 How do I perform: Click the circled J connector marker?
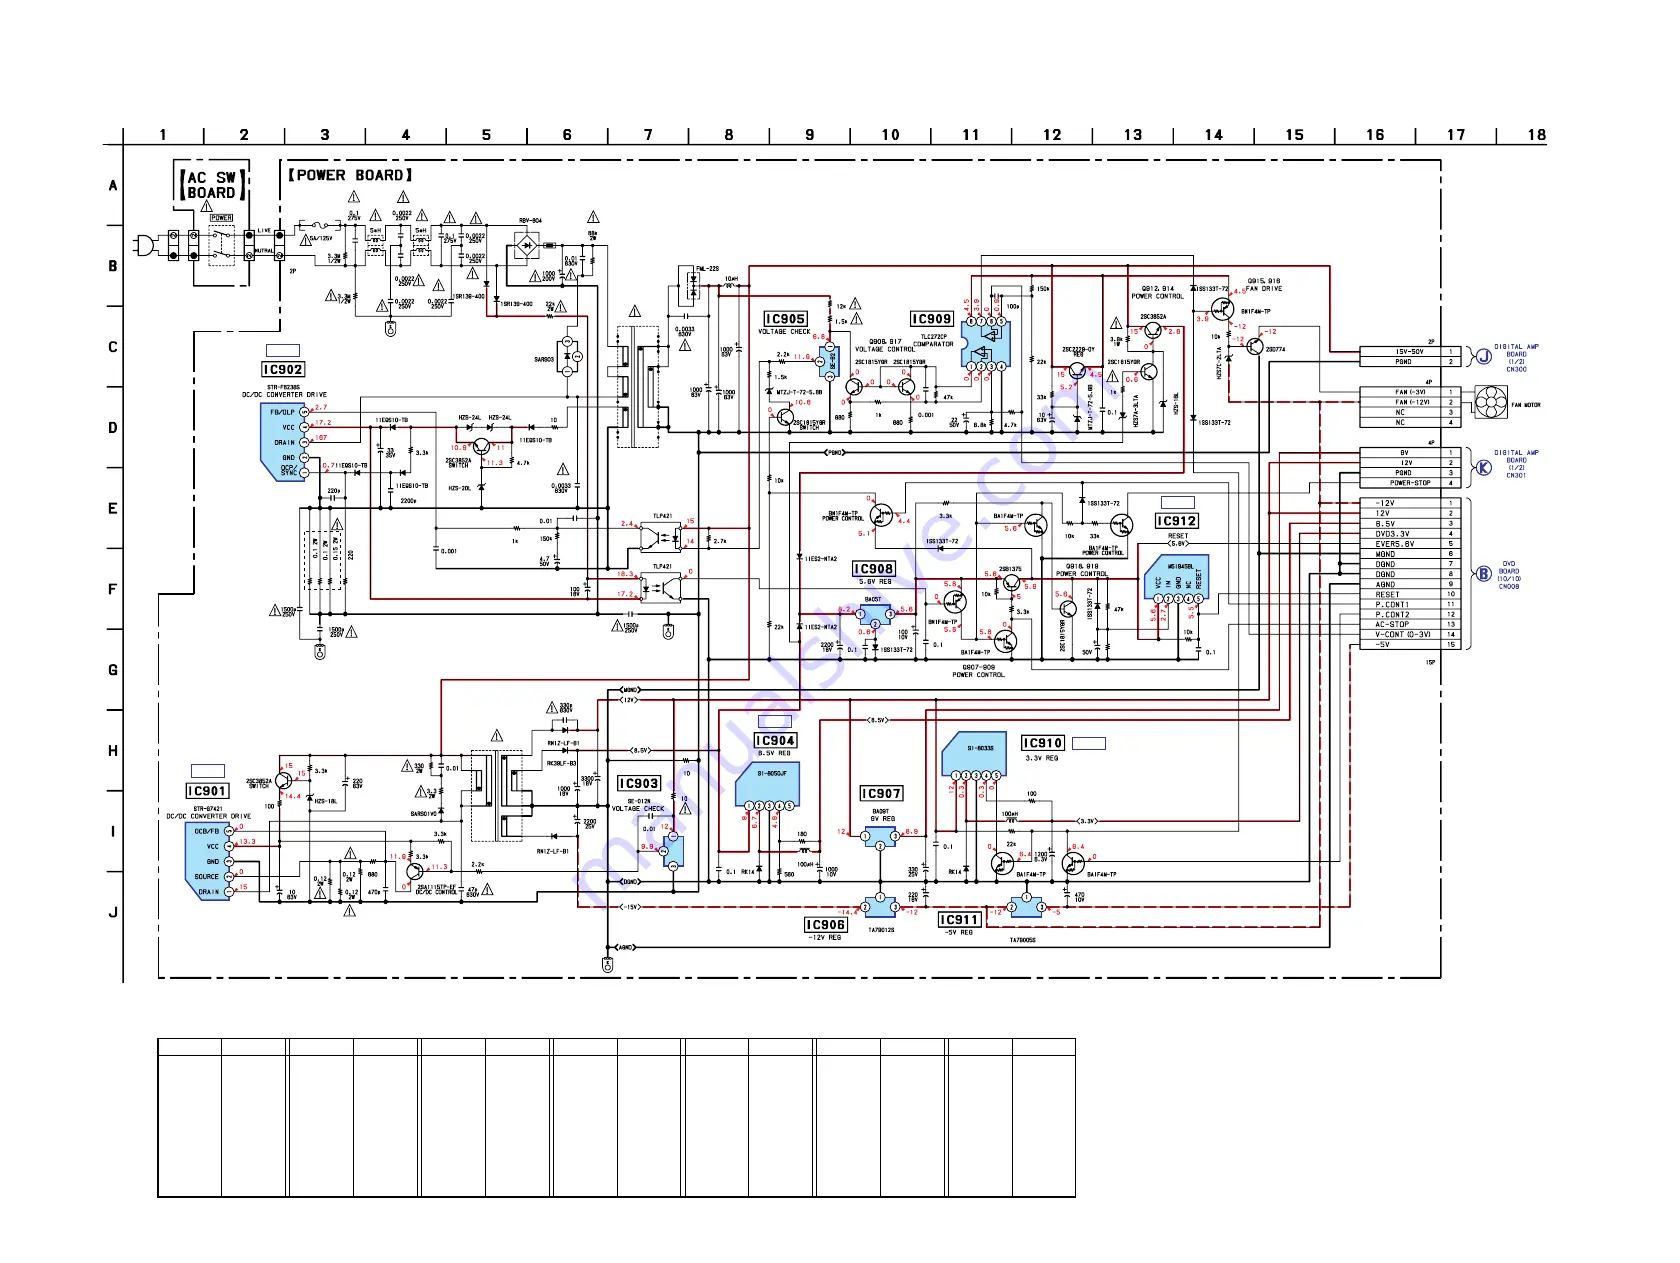click(x=1484, y=357)
